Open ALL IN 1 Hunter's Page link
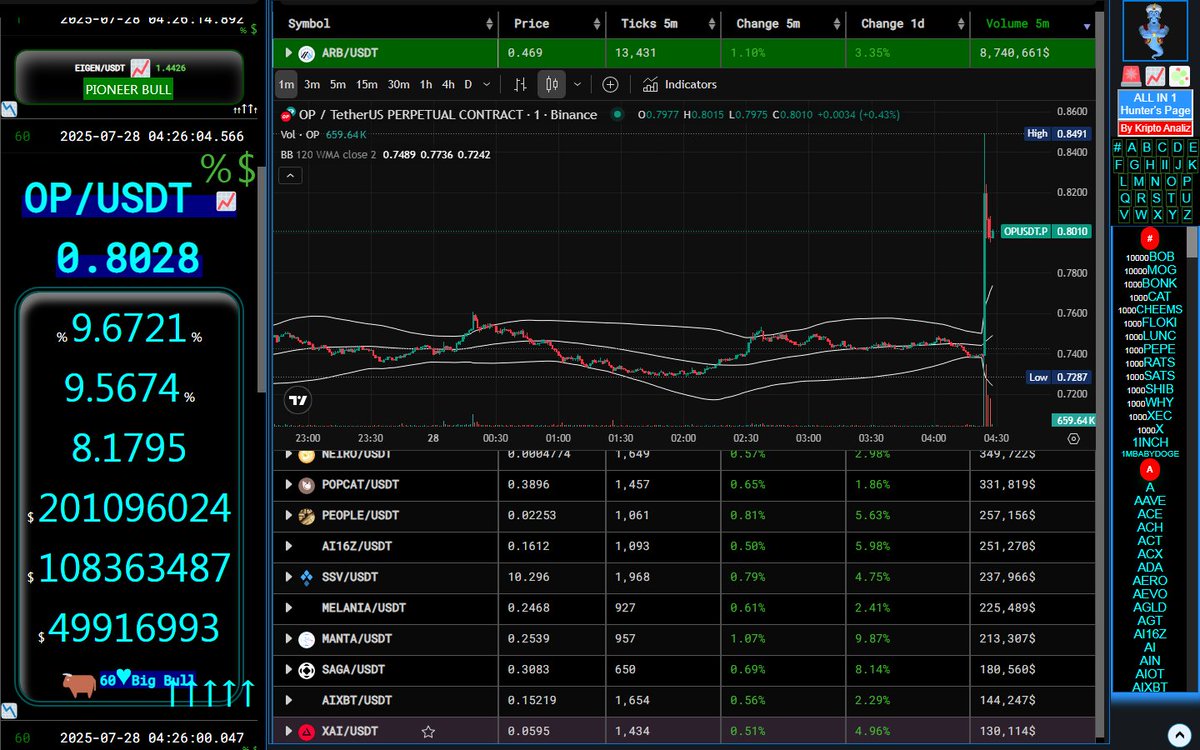This screenshot has height=750, width=1200. click(1155, 104)
